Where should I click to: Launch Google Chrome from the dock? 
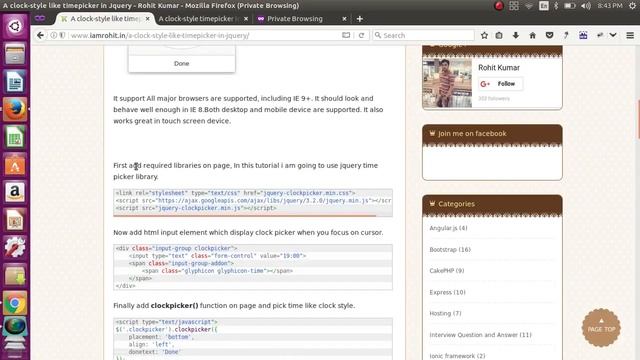pyautogui.click(x=15, y=303)
